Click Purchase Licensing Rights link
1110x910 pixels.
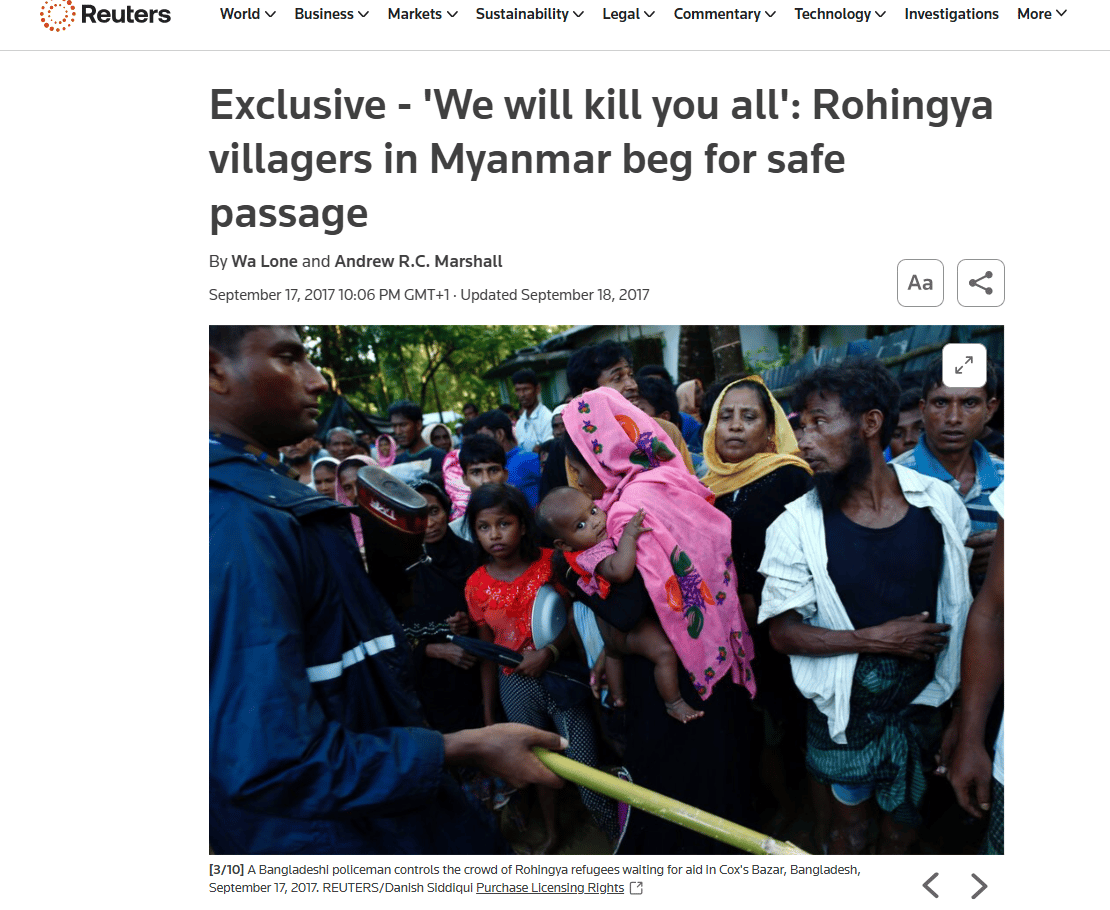[x=550, y=888]
